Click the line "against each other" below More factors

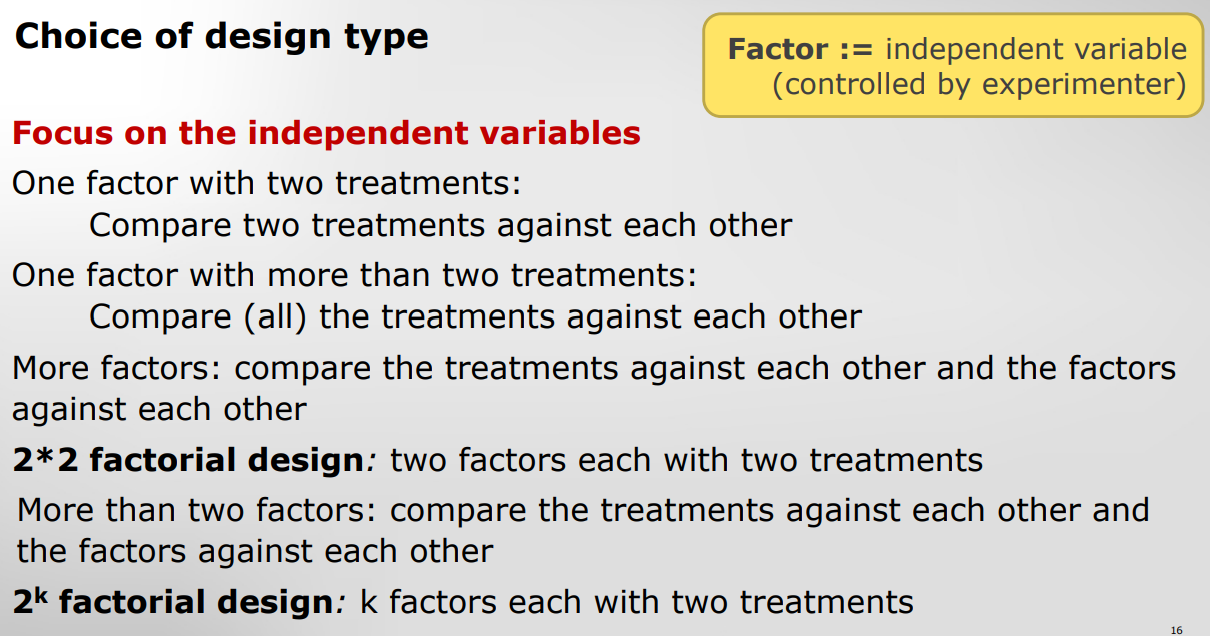pos(159,409)
